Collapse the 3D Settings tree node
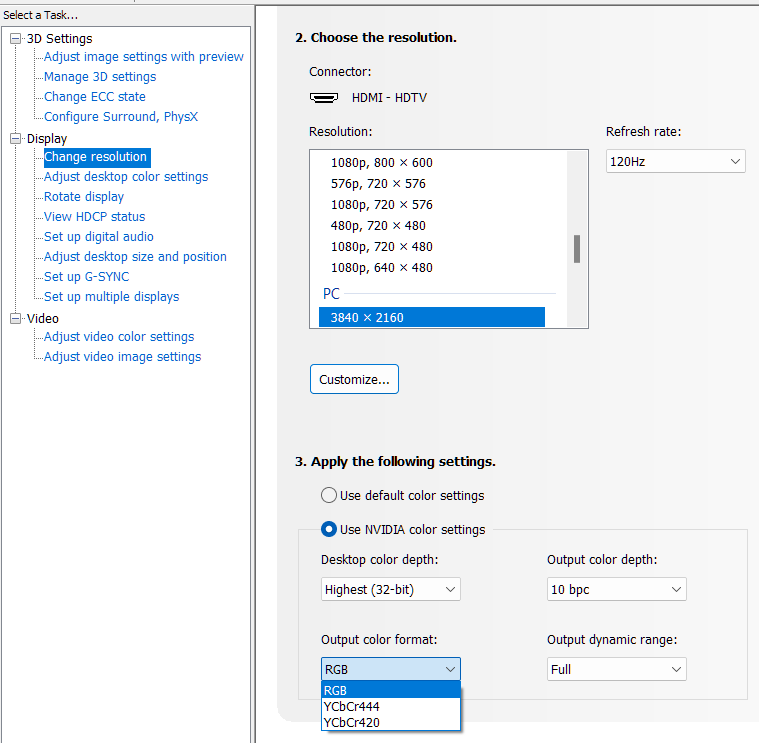The image size is (759, 743). (x=15, y=39)
